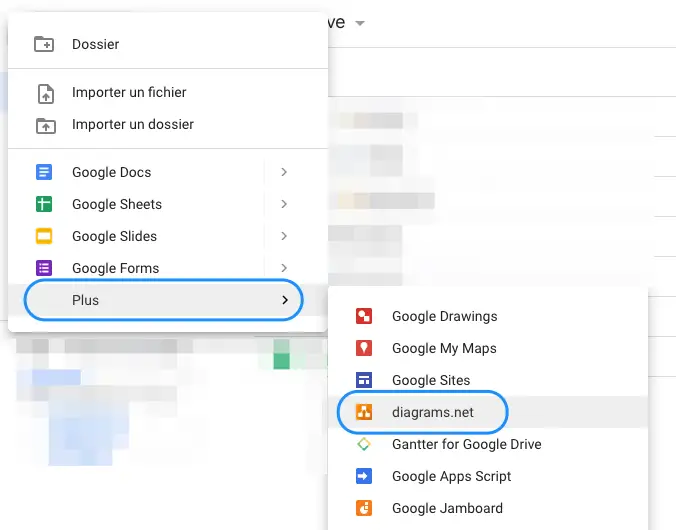Expand the Google Forms submenu arrow

click(284, 268)
